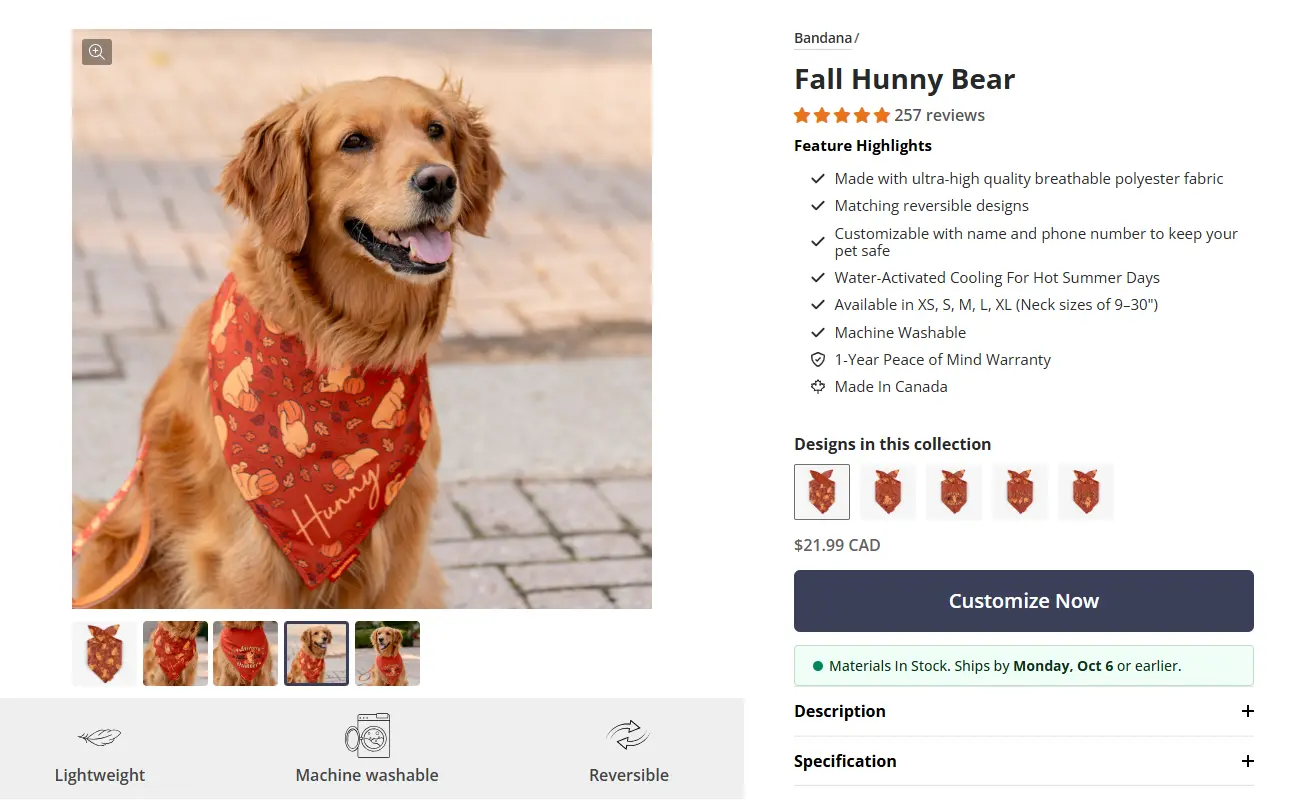Open the first bandana-only thumbnail below the photo

pos(104,653)
